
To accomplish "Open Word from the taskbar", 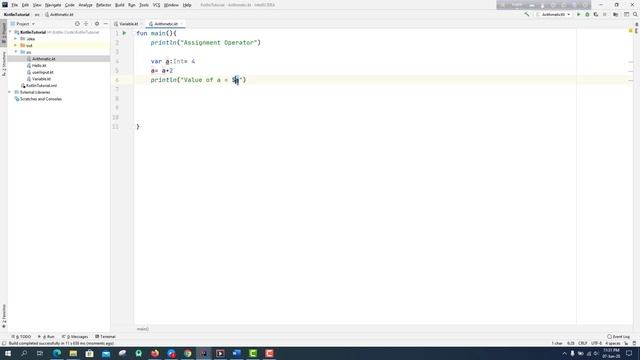I will pos(236,353).
